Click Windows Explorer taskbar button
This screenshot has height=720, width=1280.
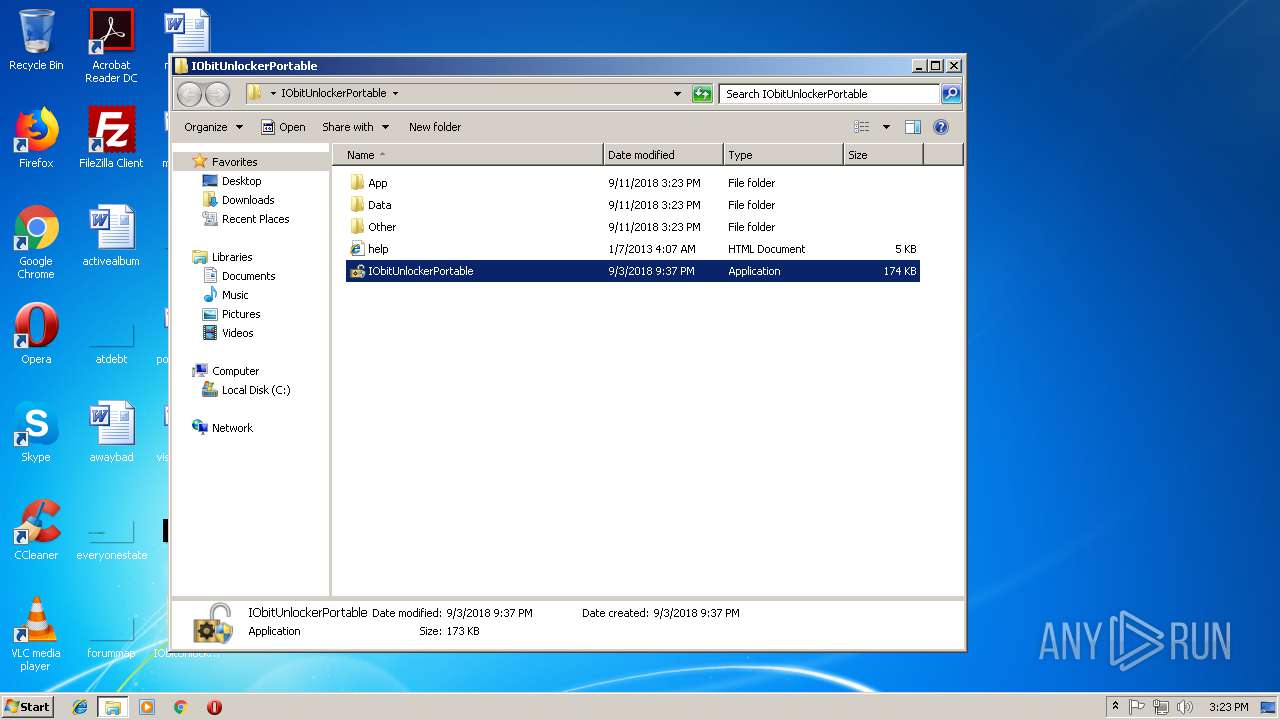click(112, 707)
